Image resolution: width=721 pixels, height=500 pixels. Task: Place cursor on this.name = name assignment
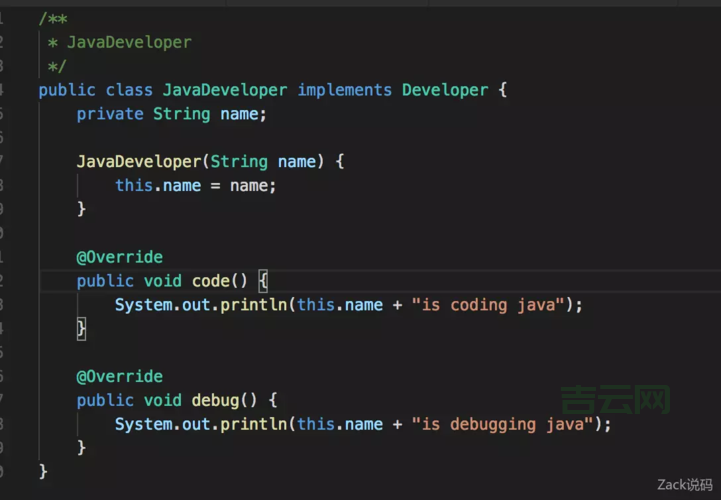click(195, 185)
